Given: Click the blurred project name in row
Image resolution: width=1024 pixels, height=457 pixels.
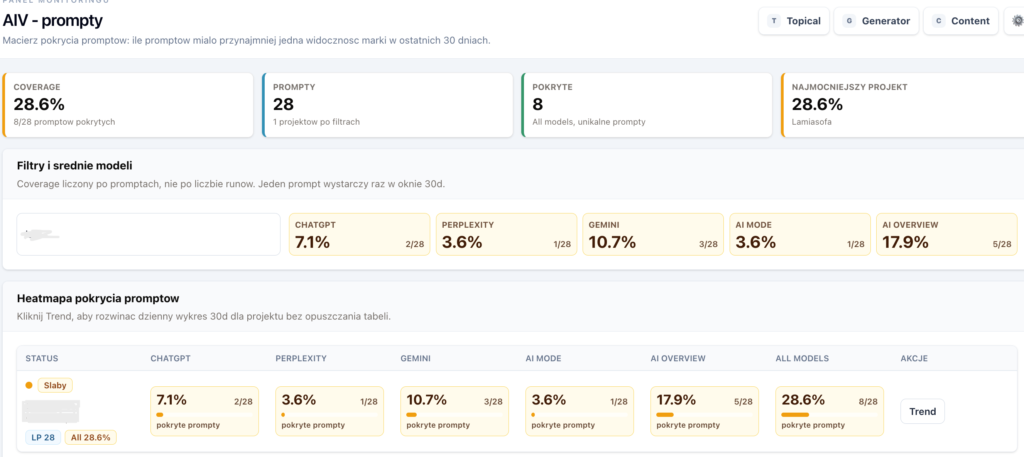Looking at the screenshot, I should click(x=51, y=411).
